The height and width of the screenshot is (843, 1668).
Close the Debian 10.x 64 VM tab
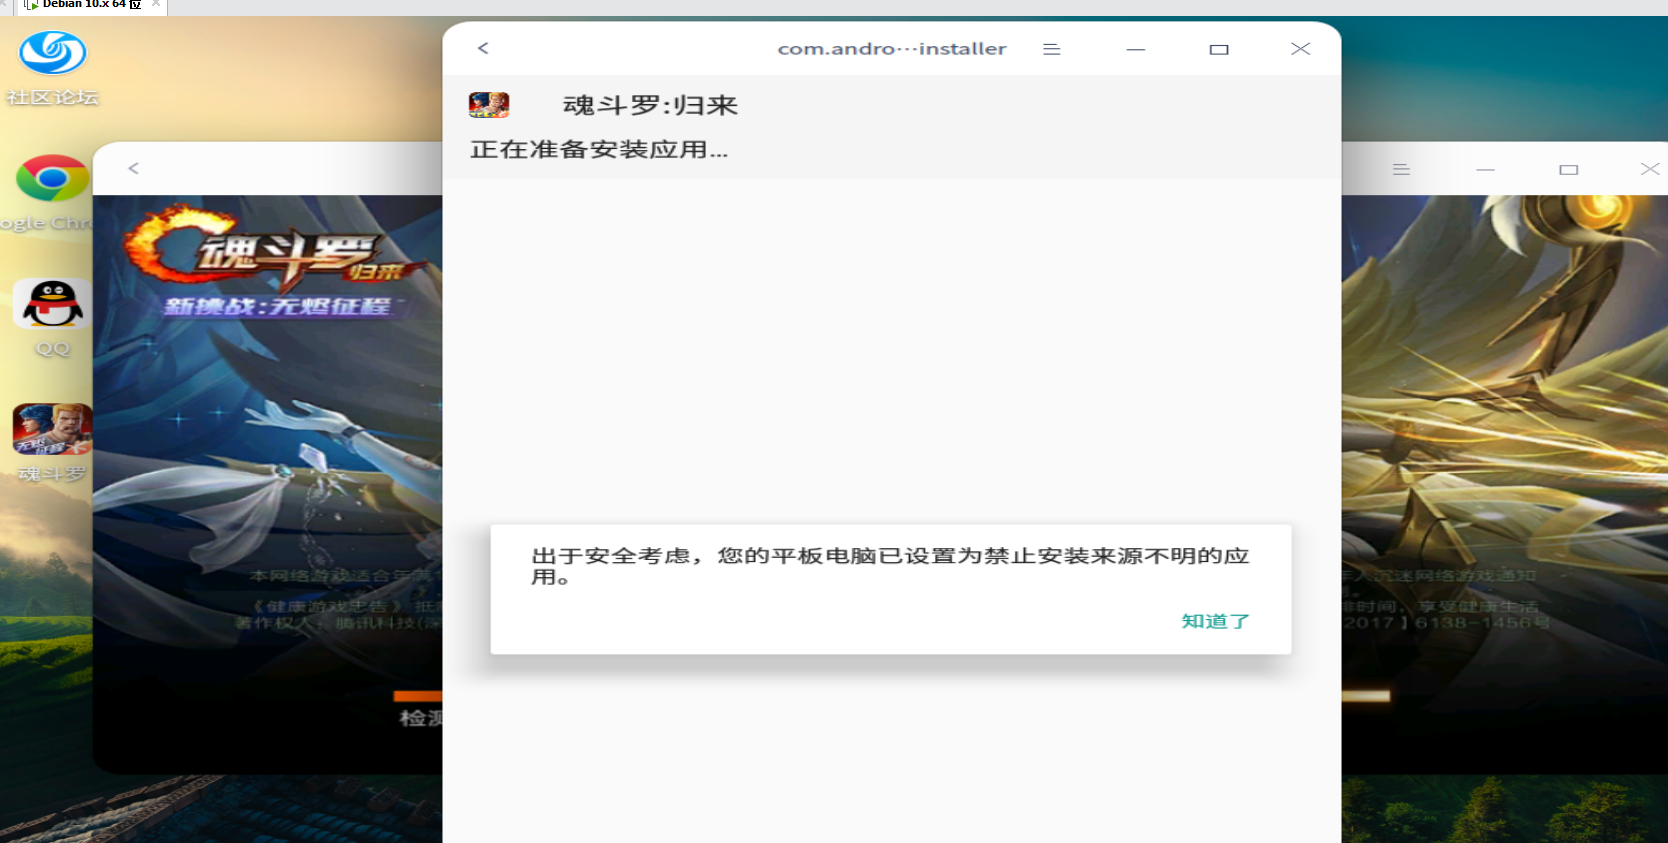click(x=156, y=4)
